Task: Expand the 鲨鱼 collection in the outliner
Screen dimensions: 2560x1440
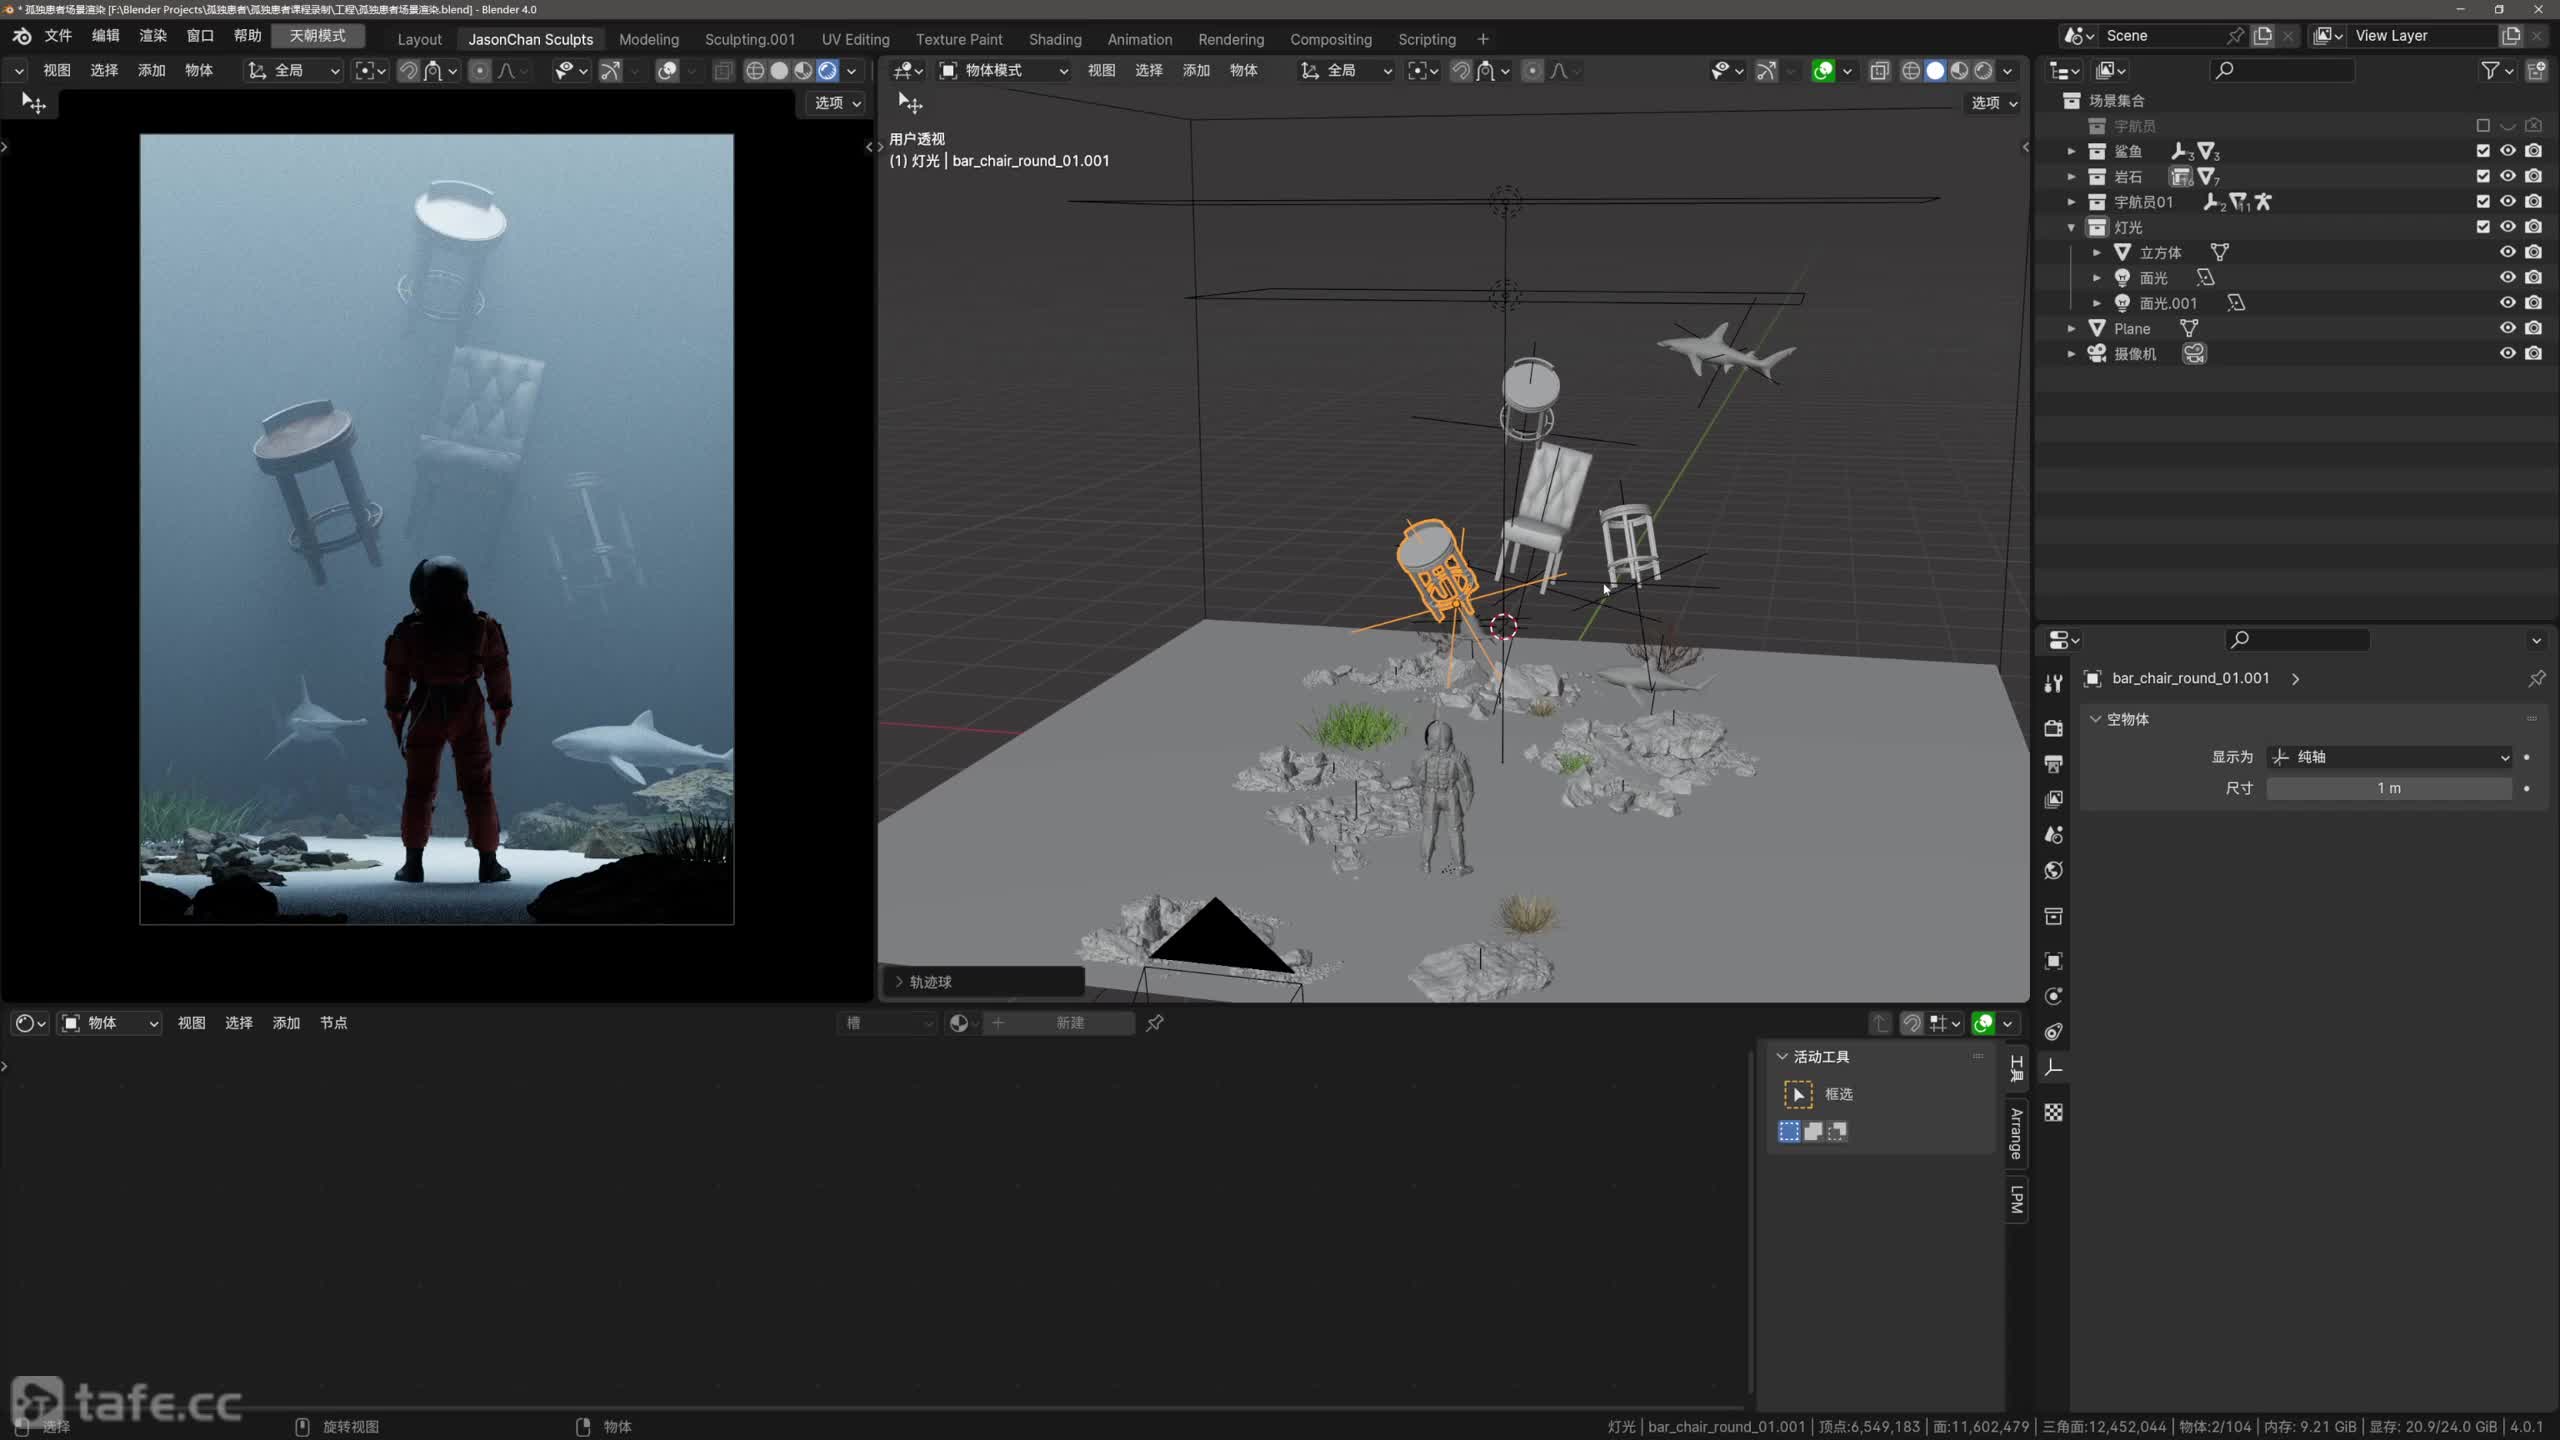Action: point(2071,151)
